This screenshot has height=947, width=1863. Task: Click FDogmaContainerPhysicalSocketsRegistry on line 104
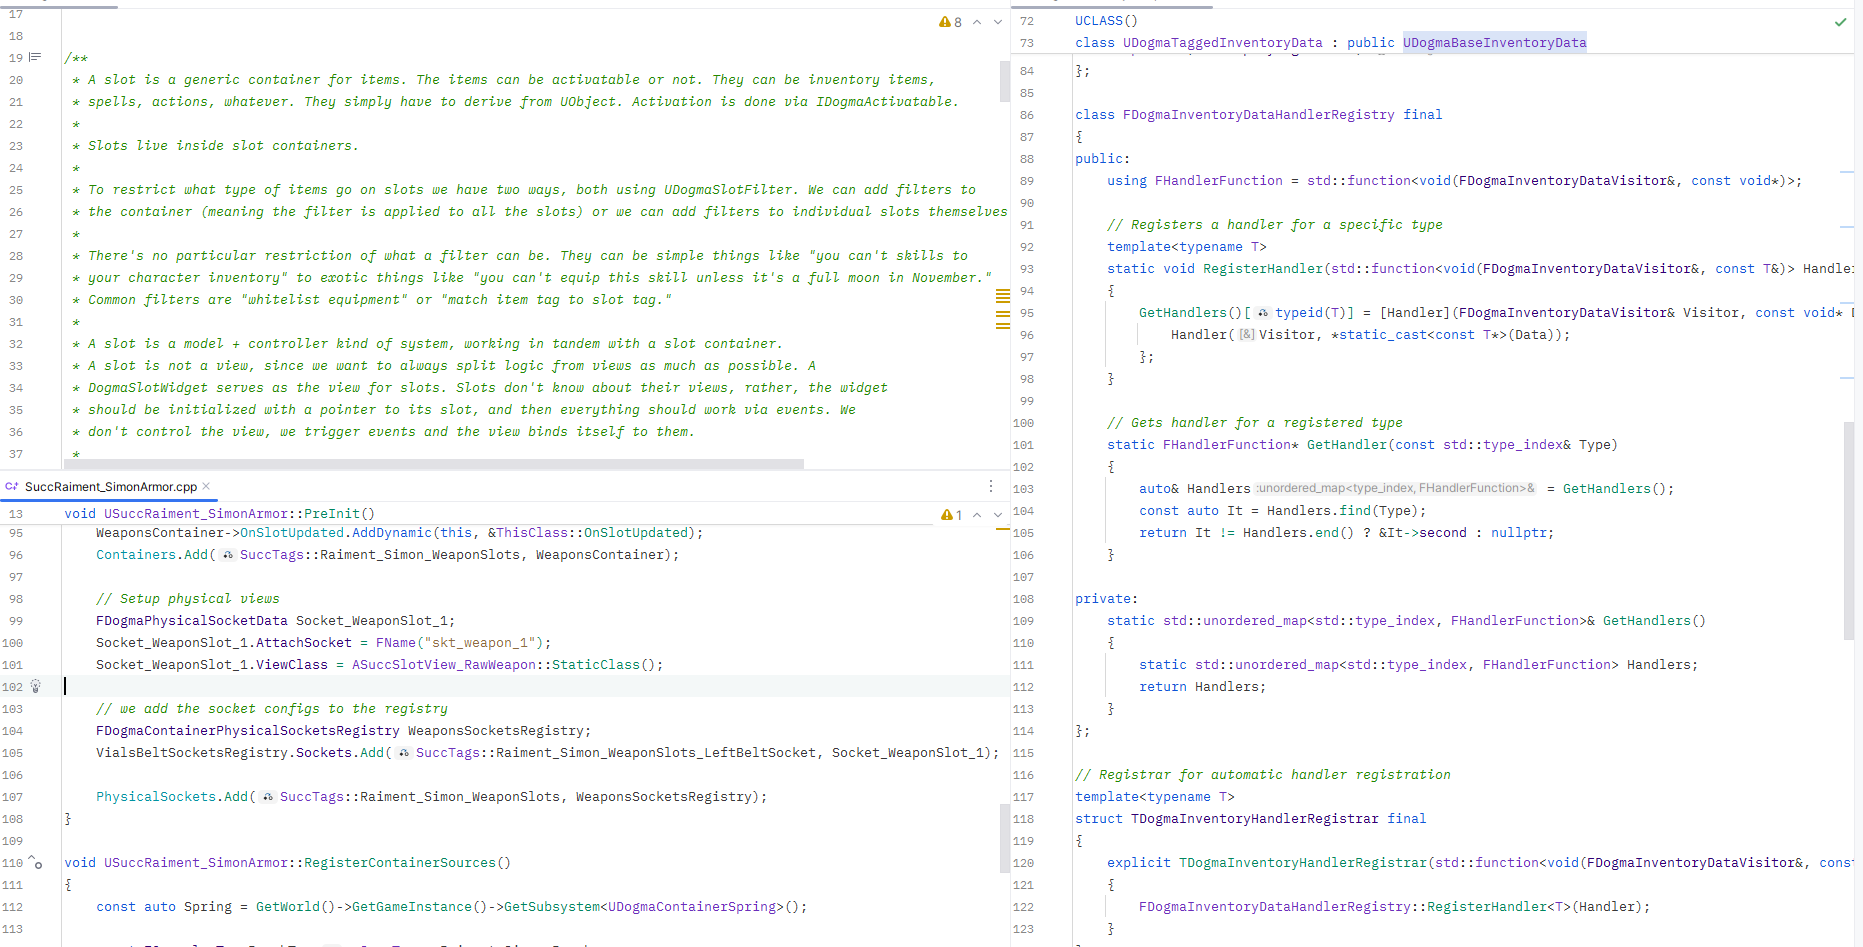(x=247, y=731)
